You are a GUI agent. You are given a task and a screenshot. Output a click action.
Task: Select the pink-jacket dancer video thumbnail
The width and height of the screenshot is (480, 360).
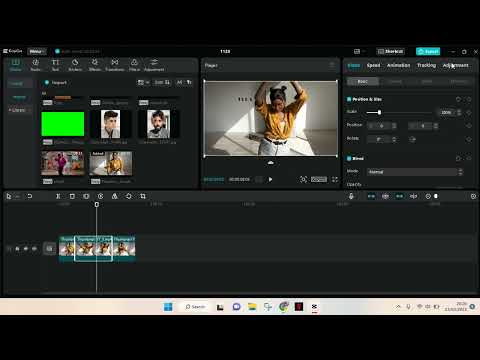click(63, 163)
